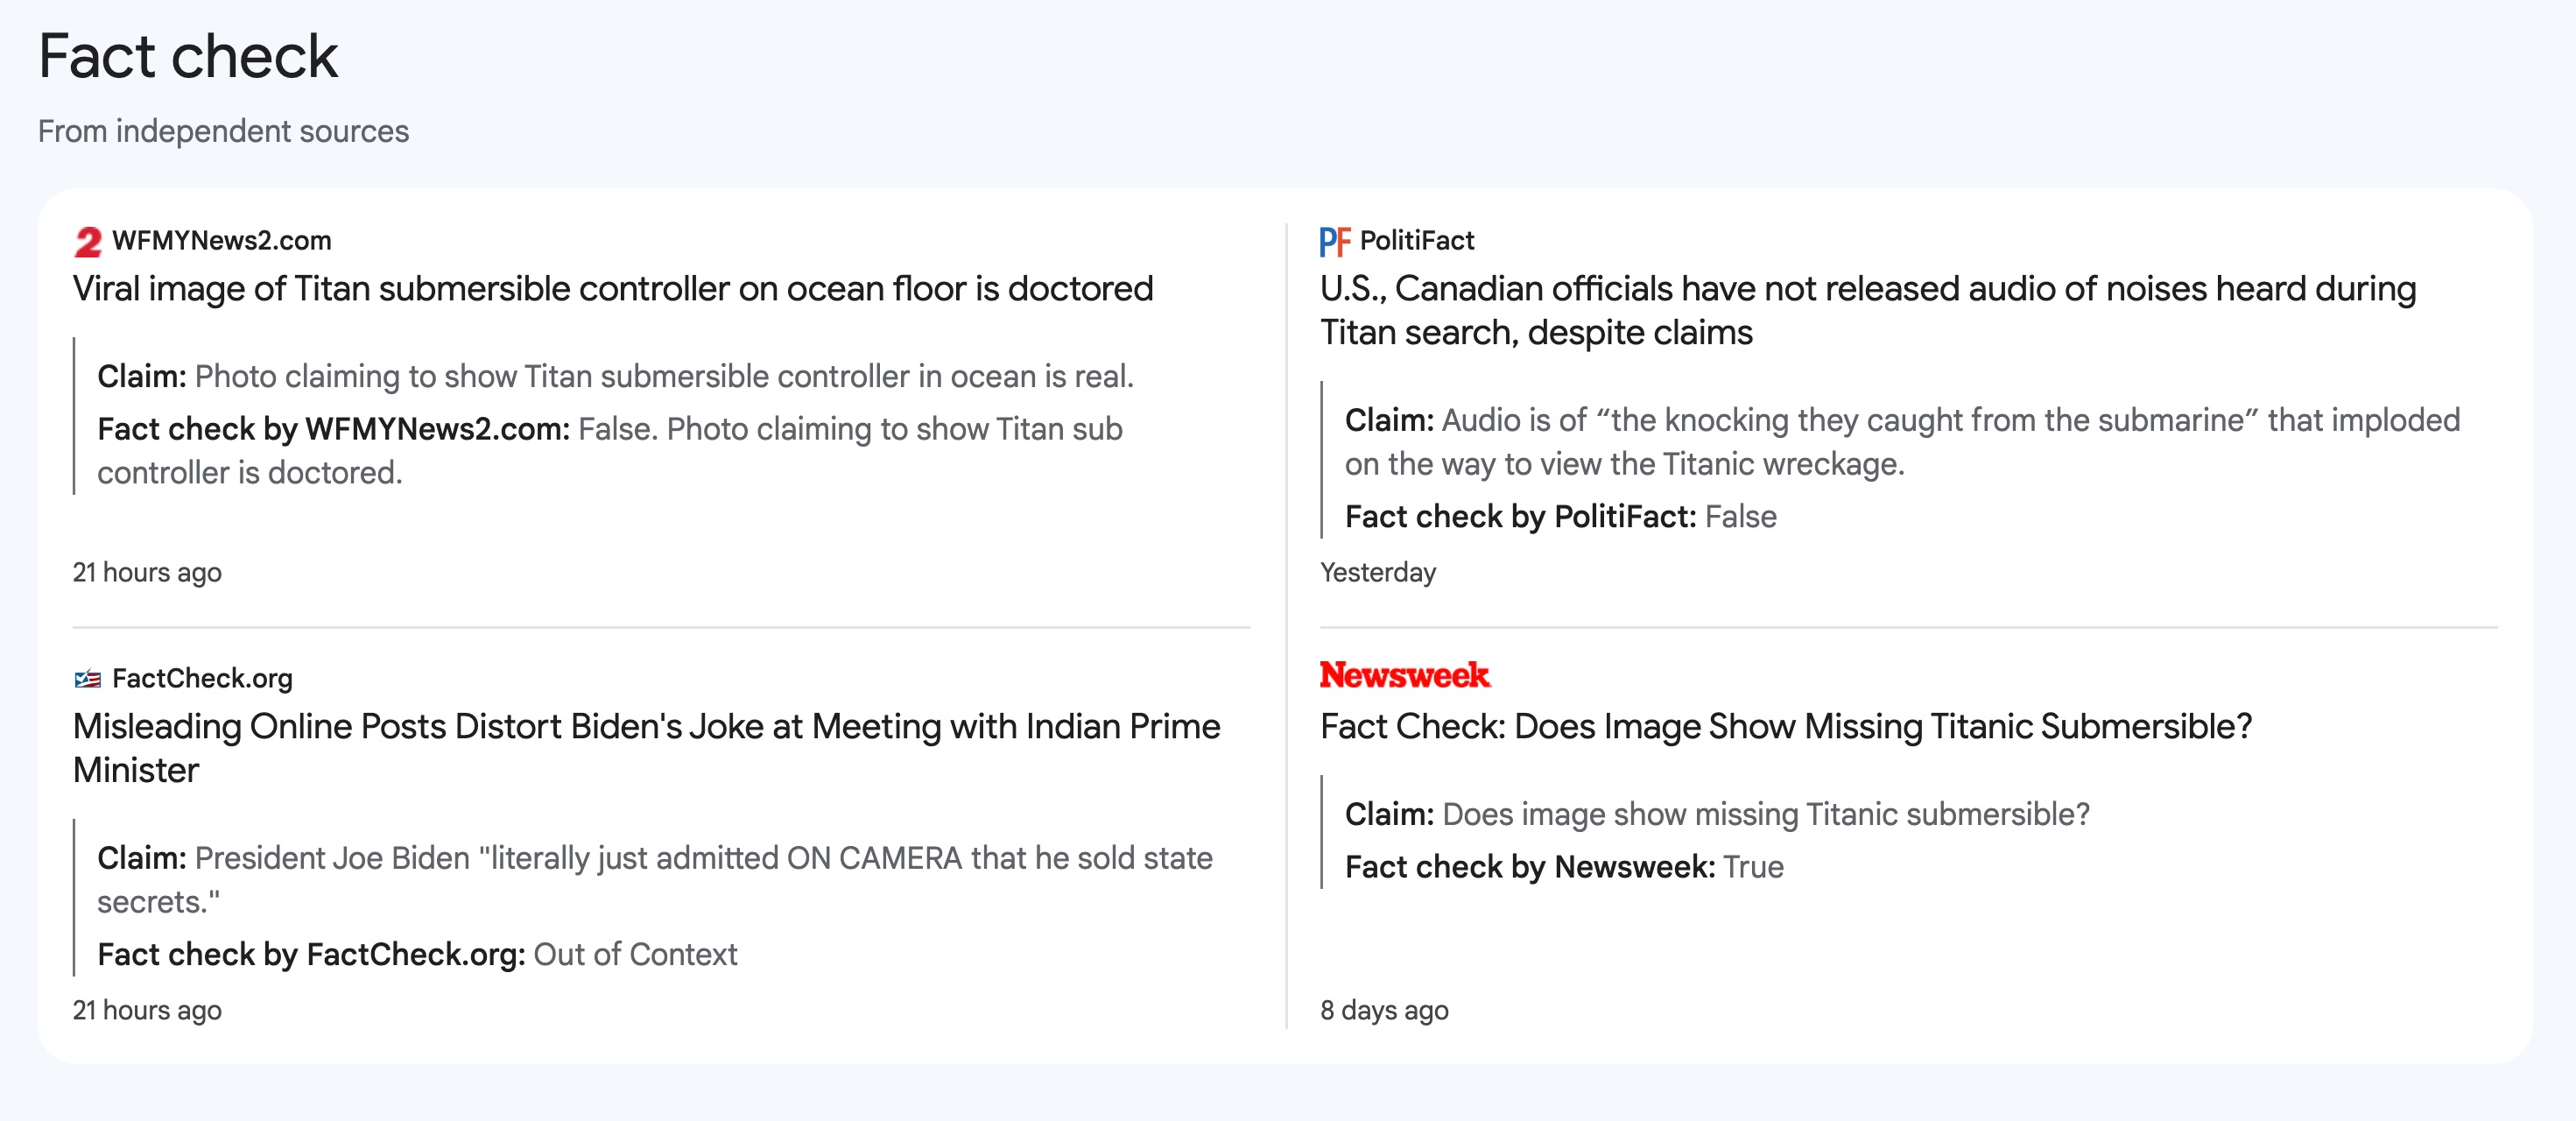
Task: Click the PolitiFact PF logo icon
Action: tap(1334, 241)
